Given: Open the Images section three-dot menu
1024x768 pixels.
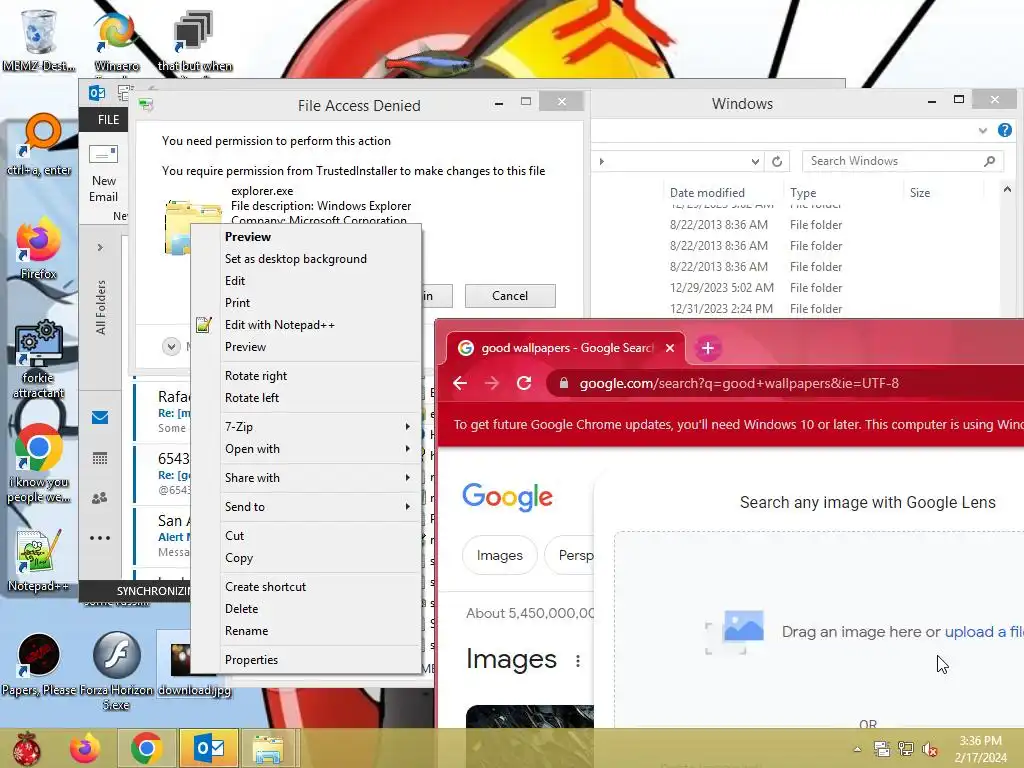Looking at the screenshot, I should click(x=578, y=661).
